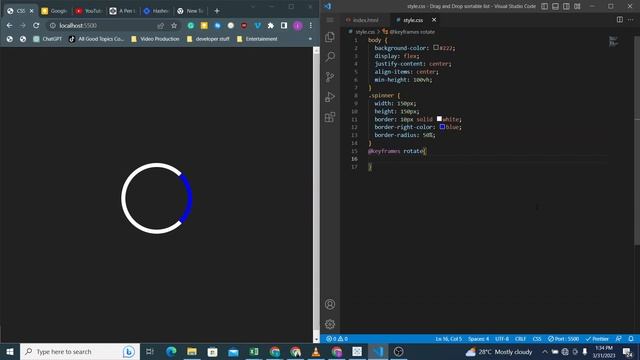Open Microsoft Edge from taskbar
The image size is (640, 360).
[171, 351]
